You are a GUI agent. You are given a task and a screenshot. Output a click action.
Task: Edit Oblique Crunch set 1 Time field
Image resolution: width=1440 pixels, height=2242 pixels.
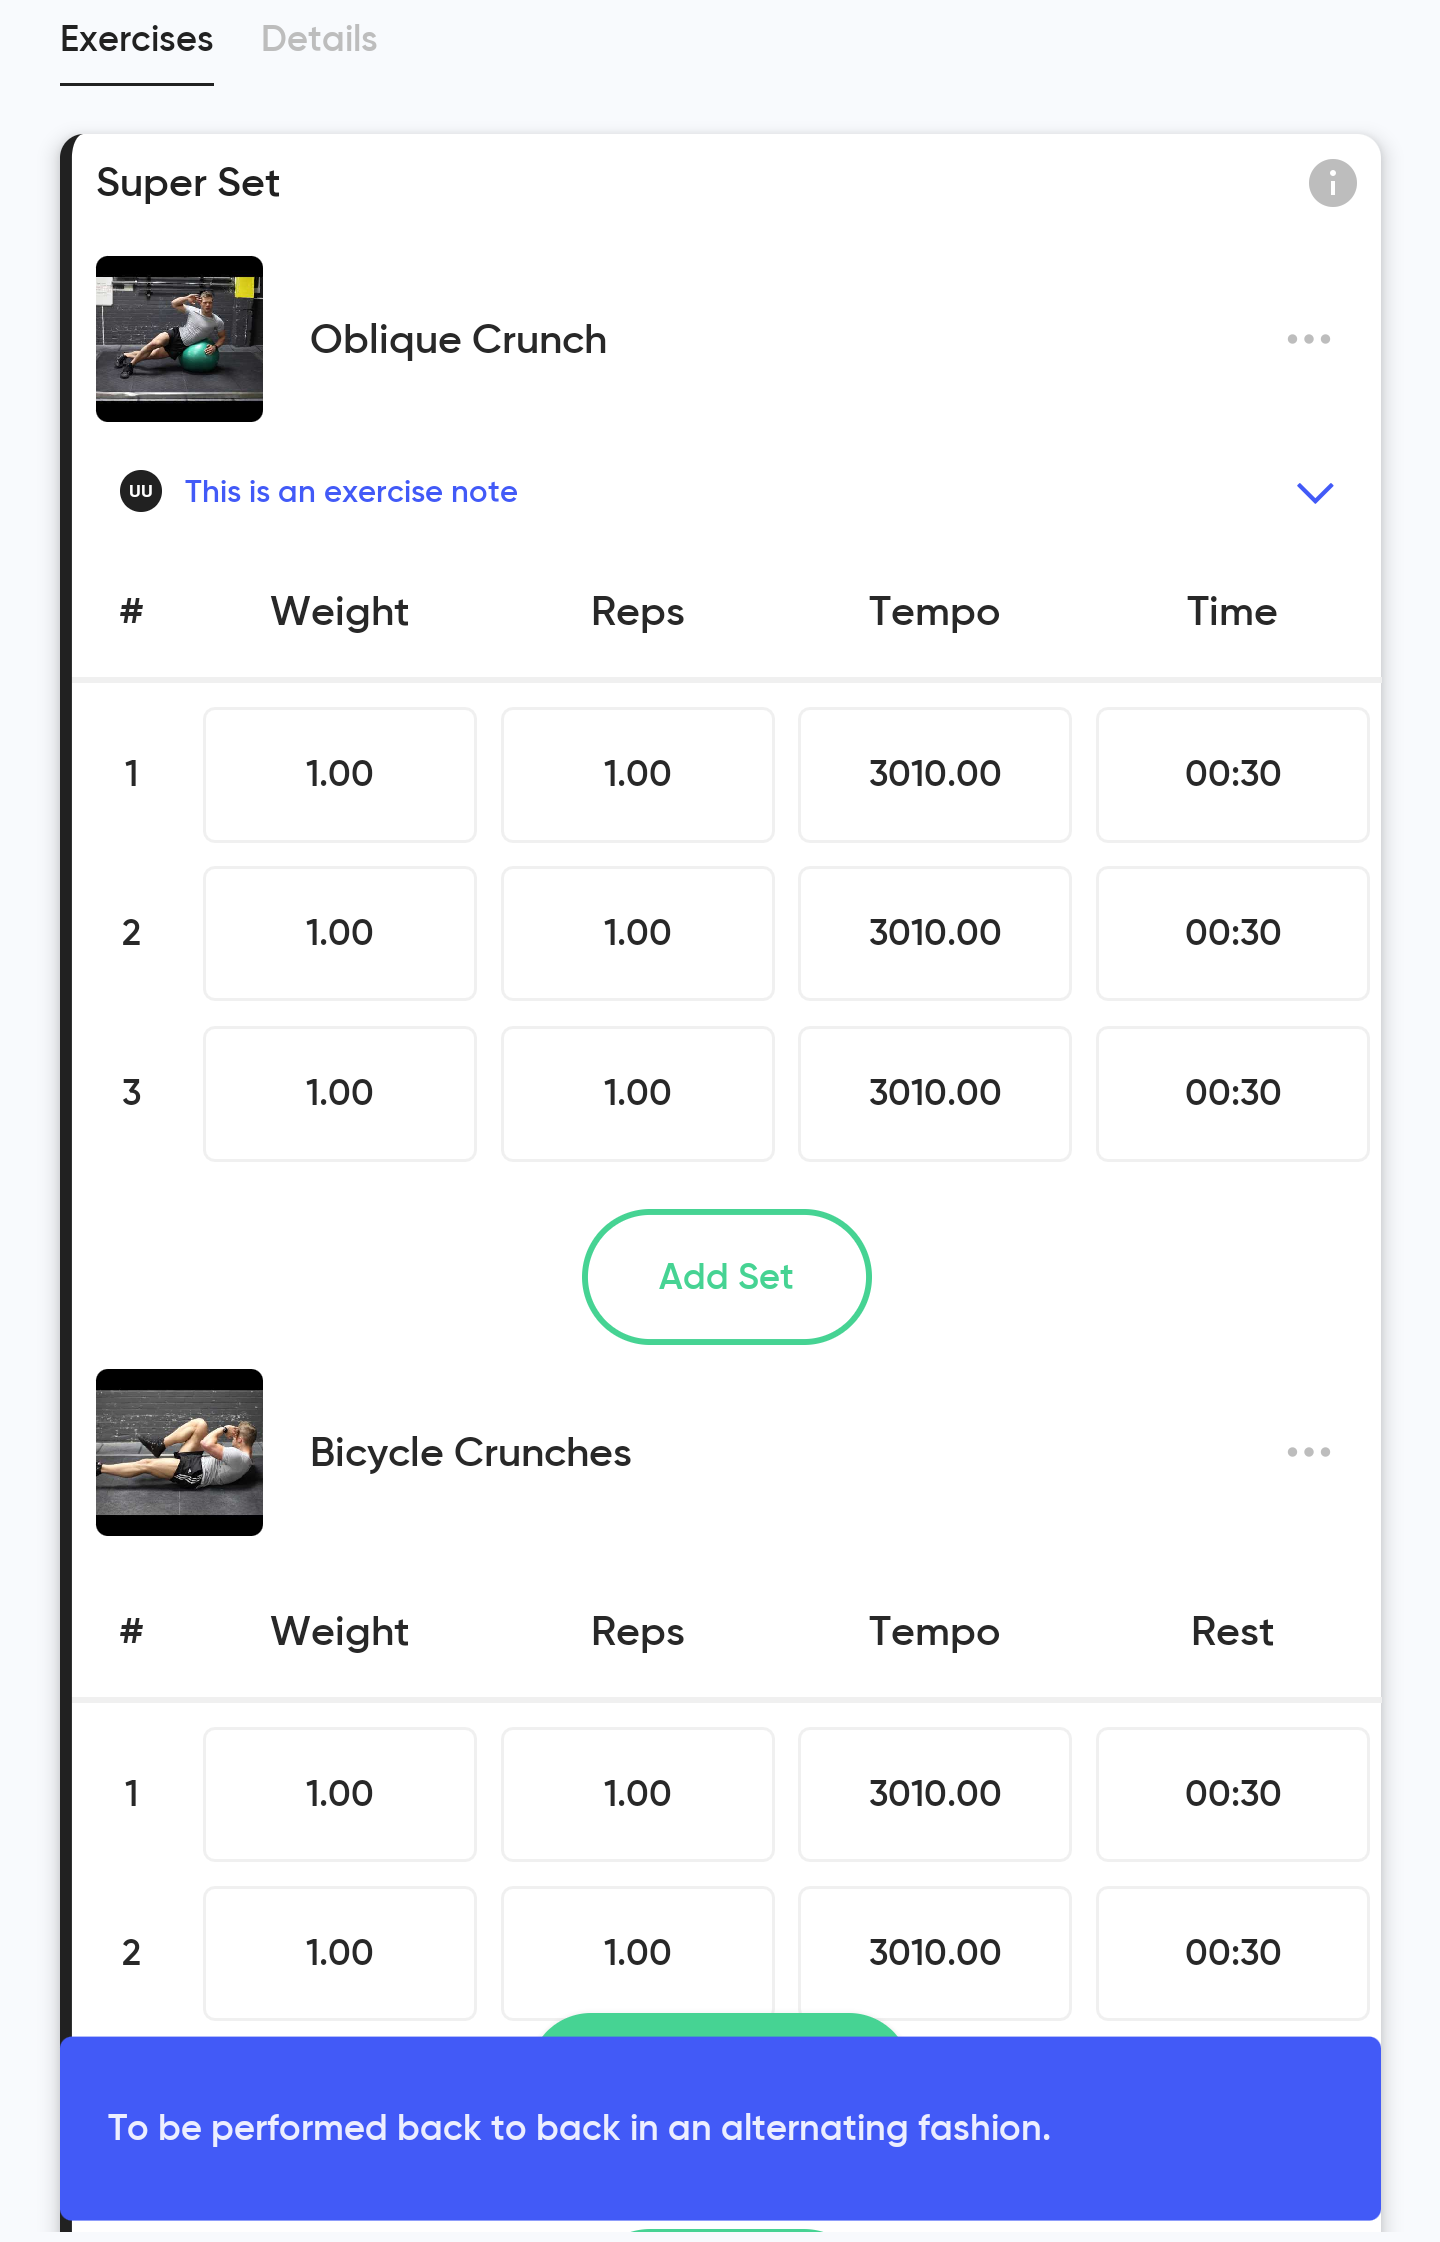pos(1233,775)
